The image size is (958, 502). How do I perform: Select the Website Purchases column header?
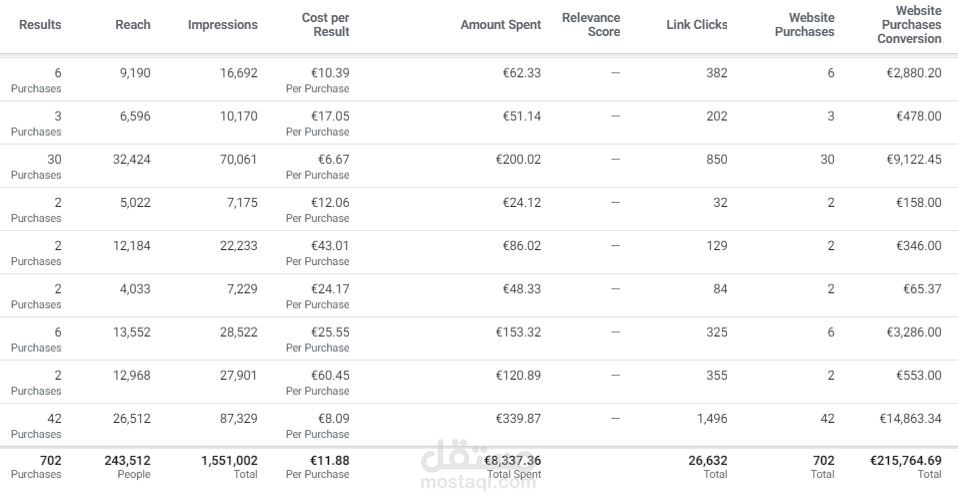[804, 25]
